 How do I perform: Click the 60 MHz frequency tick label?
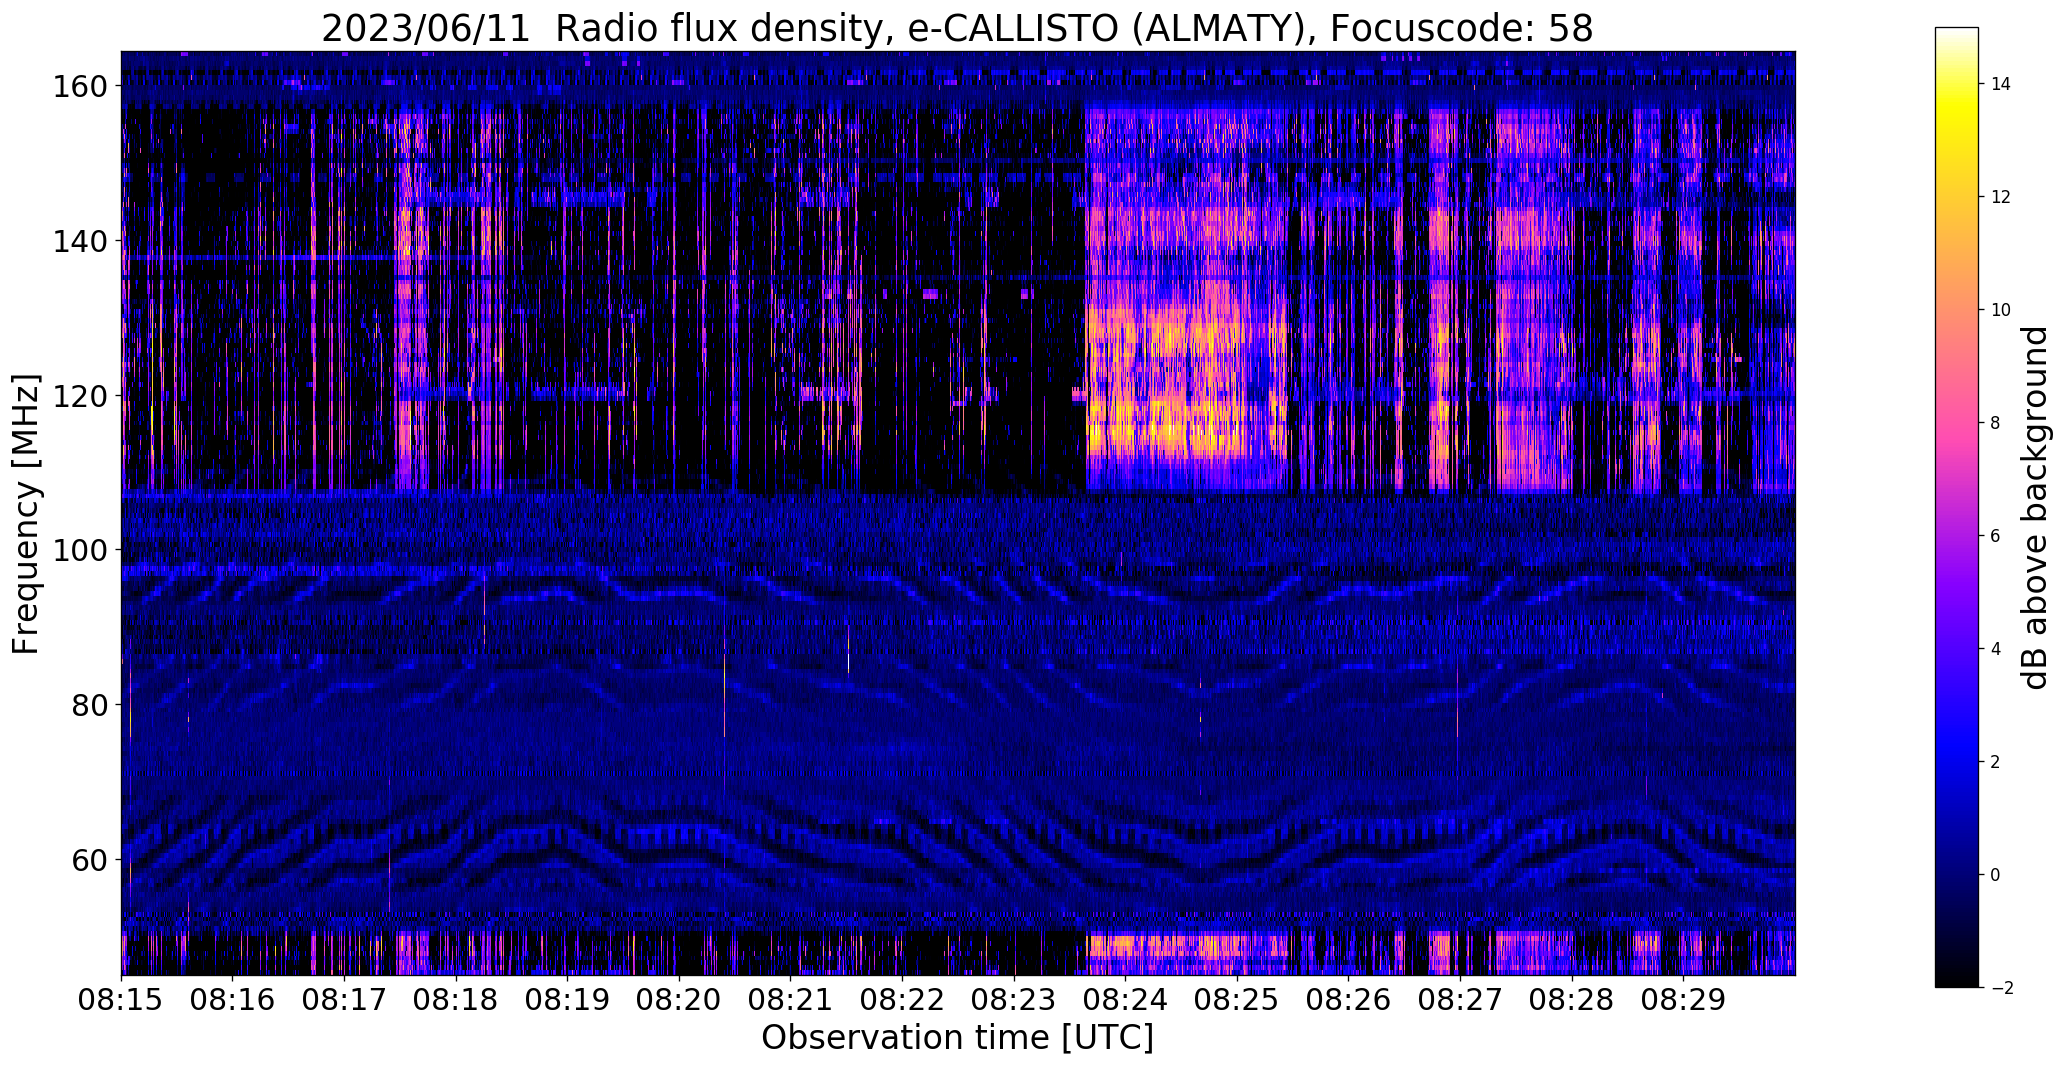[x=88, y=859]
